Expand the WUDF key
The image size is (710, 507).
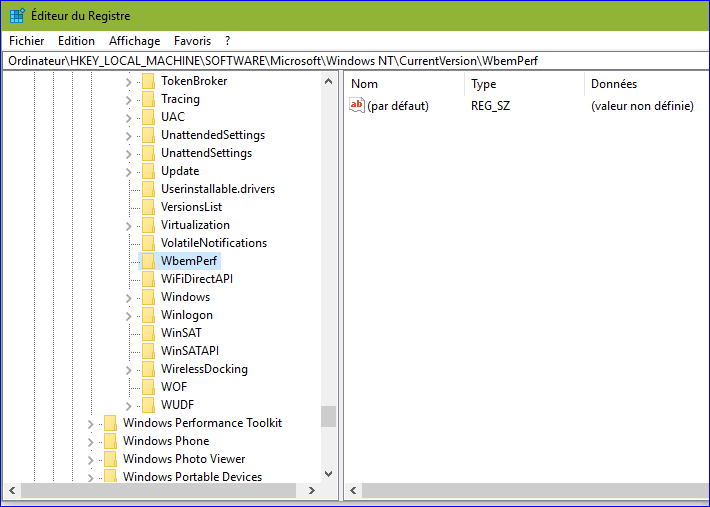point(129,406)
